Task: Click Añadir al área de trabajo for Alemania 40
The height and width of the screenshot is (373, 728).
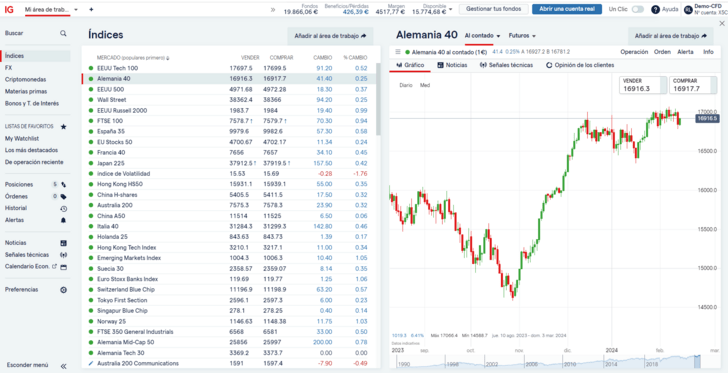Action: pos(671,36)
